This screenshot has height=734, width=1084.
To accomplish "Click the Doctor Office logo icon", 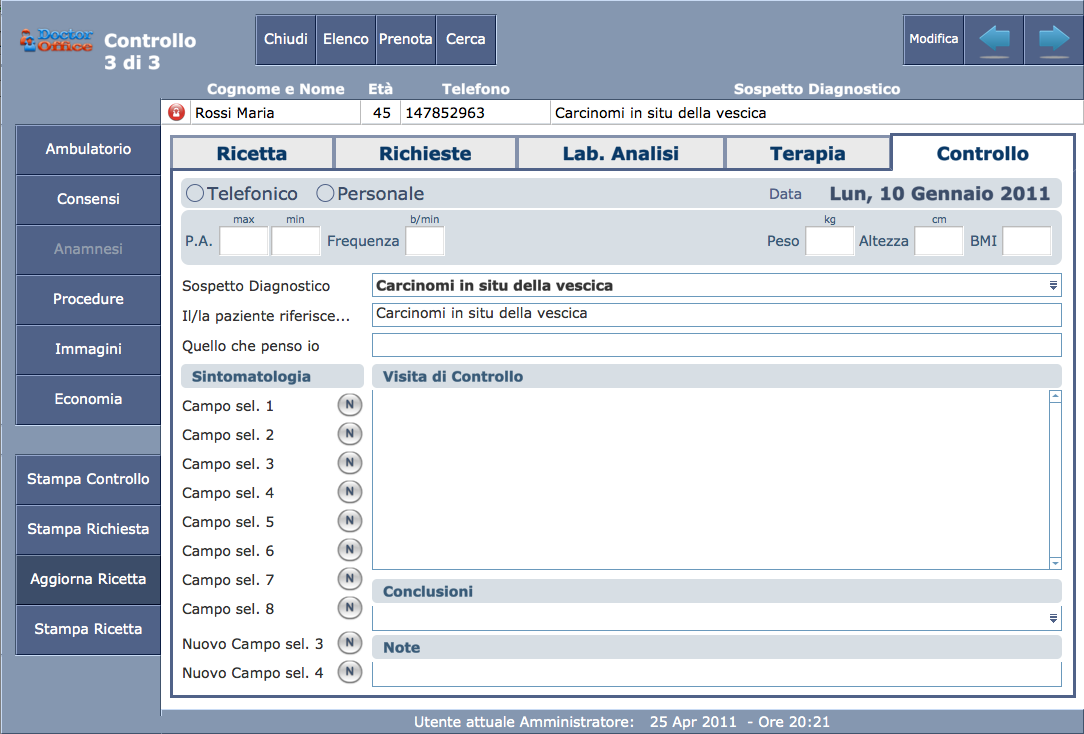I will (x=56, y=40).
